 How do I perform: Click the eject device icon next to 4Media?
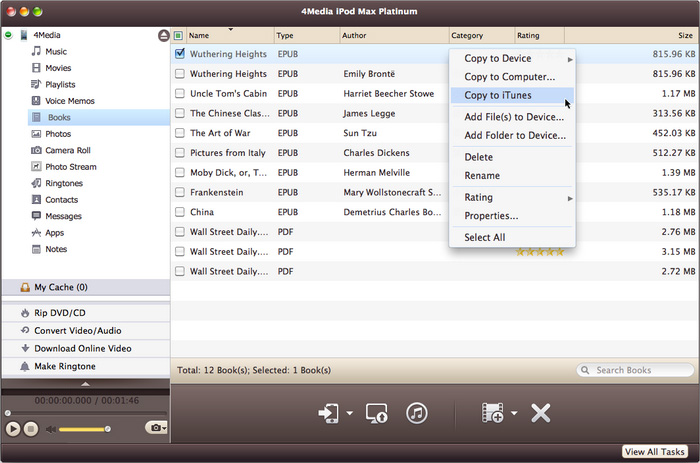click(x=163, y=35)
